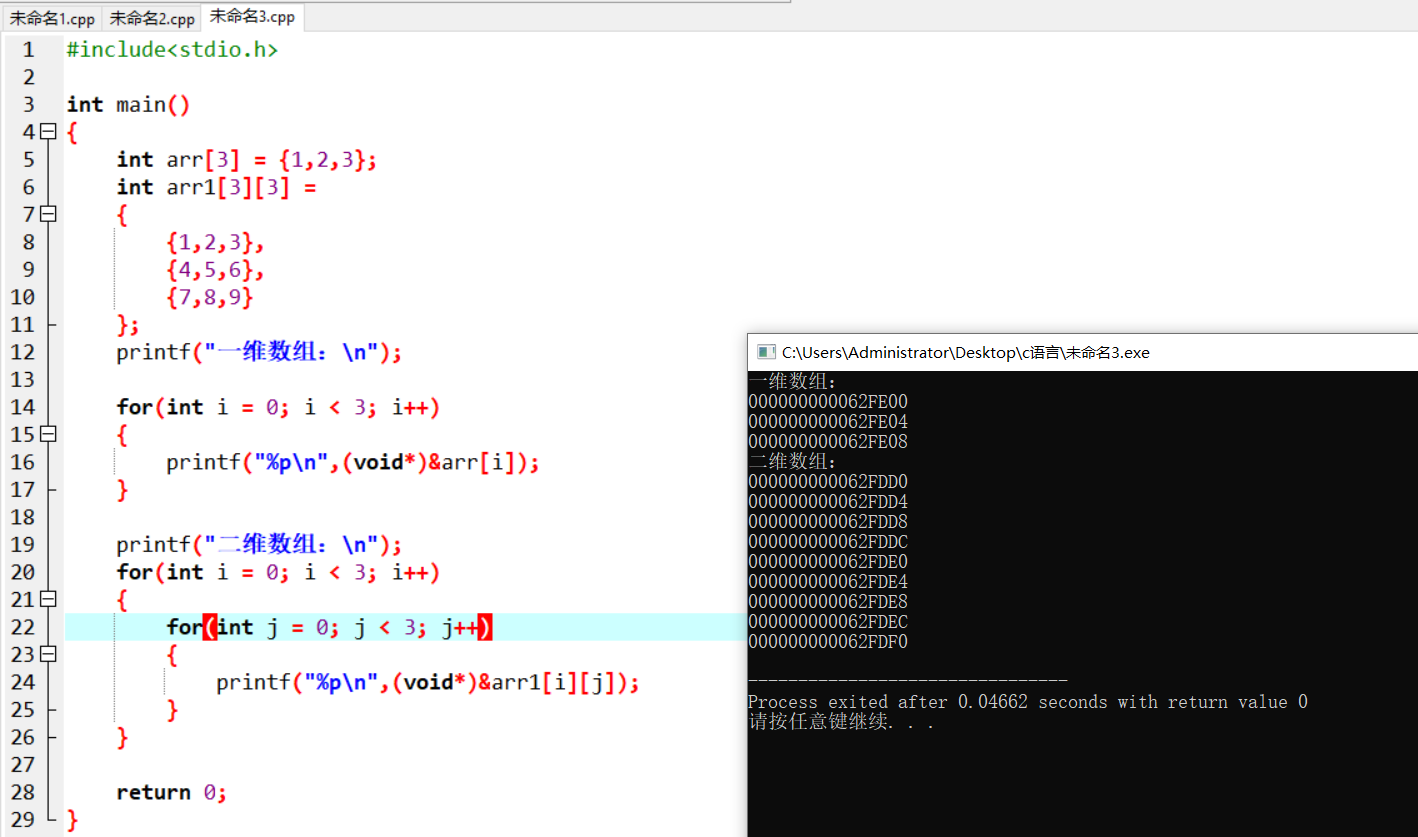
Task: Click console address 000000000062FDD0
Action: click(828, 481)
